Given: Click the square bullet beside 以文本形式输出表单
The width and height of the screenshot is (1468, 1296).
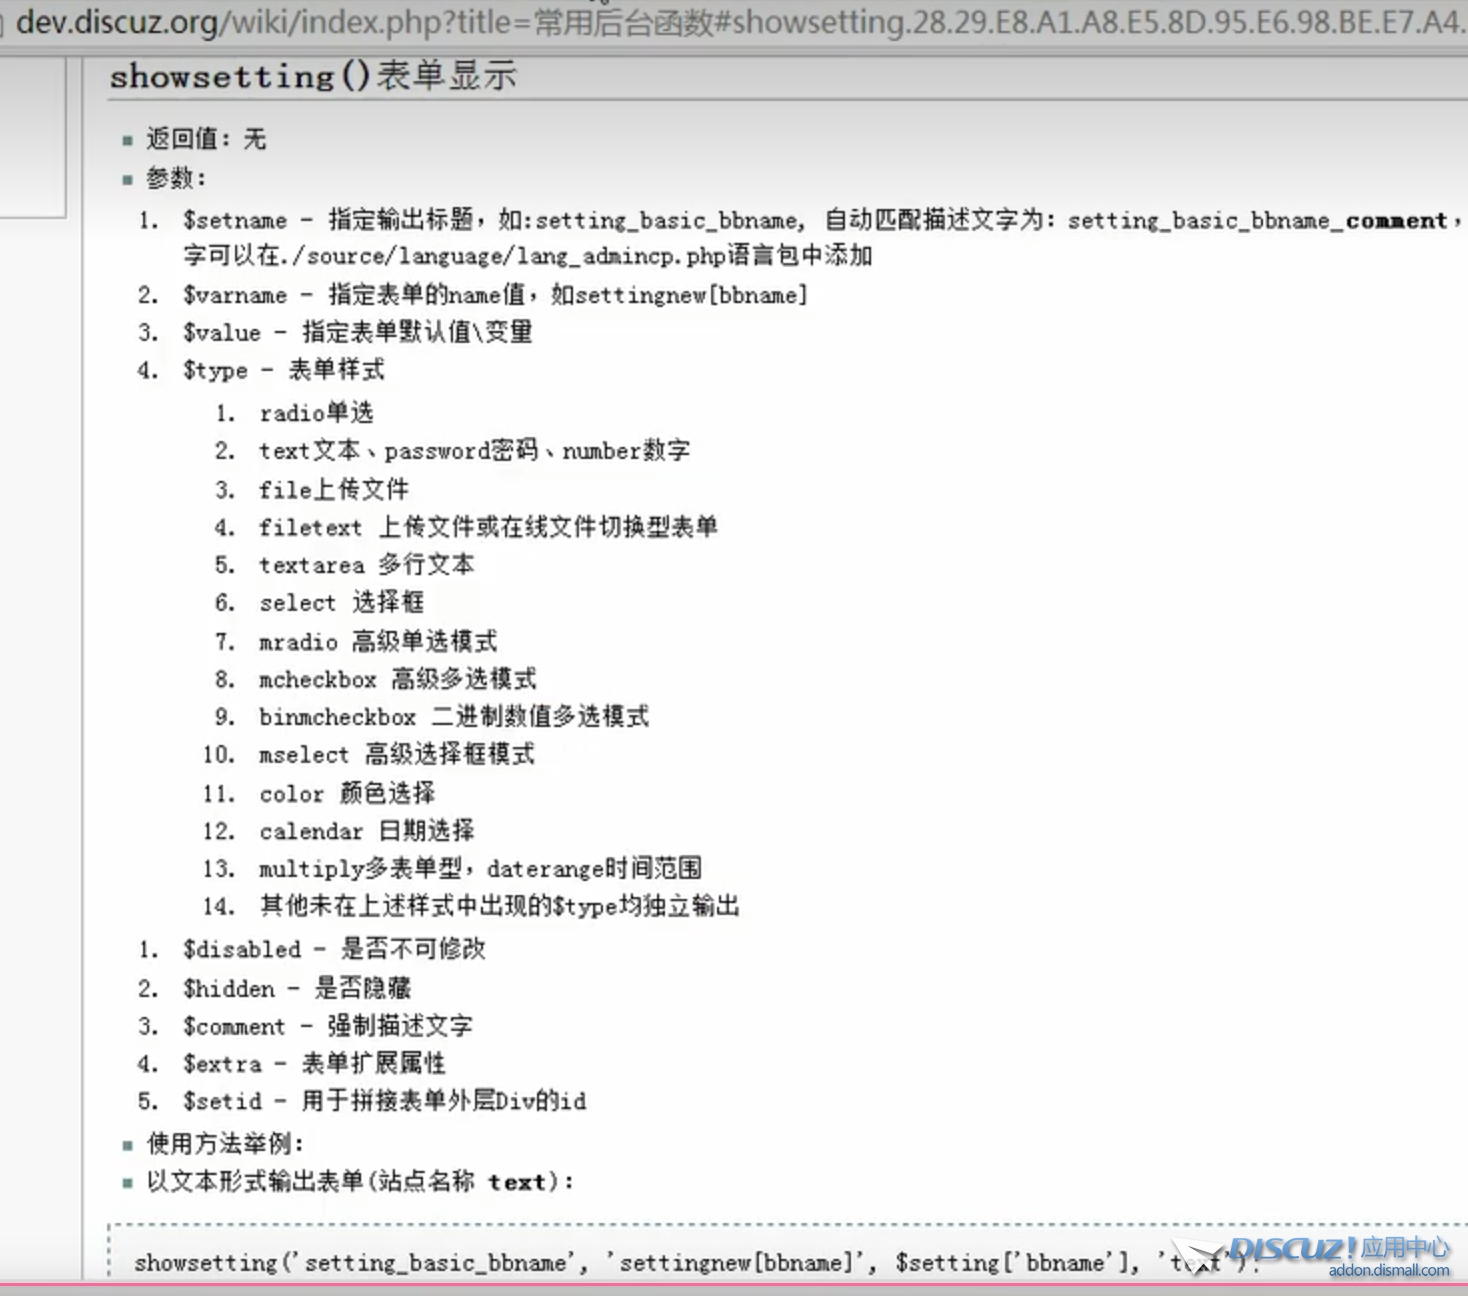Looking at the screenshot, I should pos(126,1182).
